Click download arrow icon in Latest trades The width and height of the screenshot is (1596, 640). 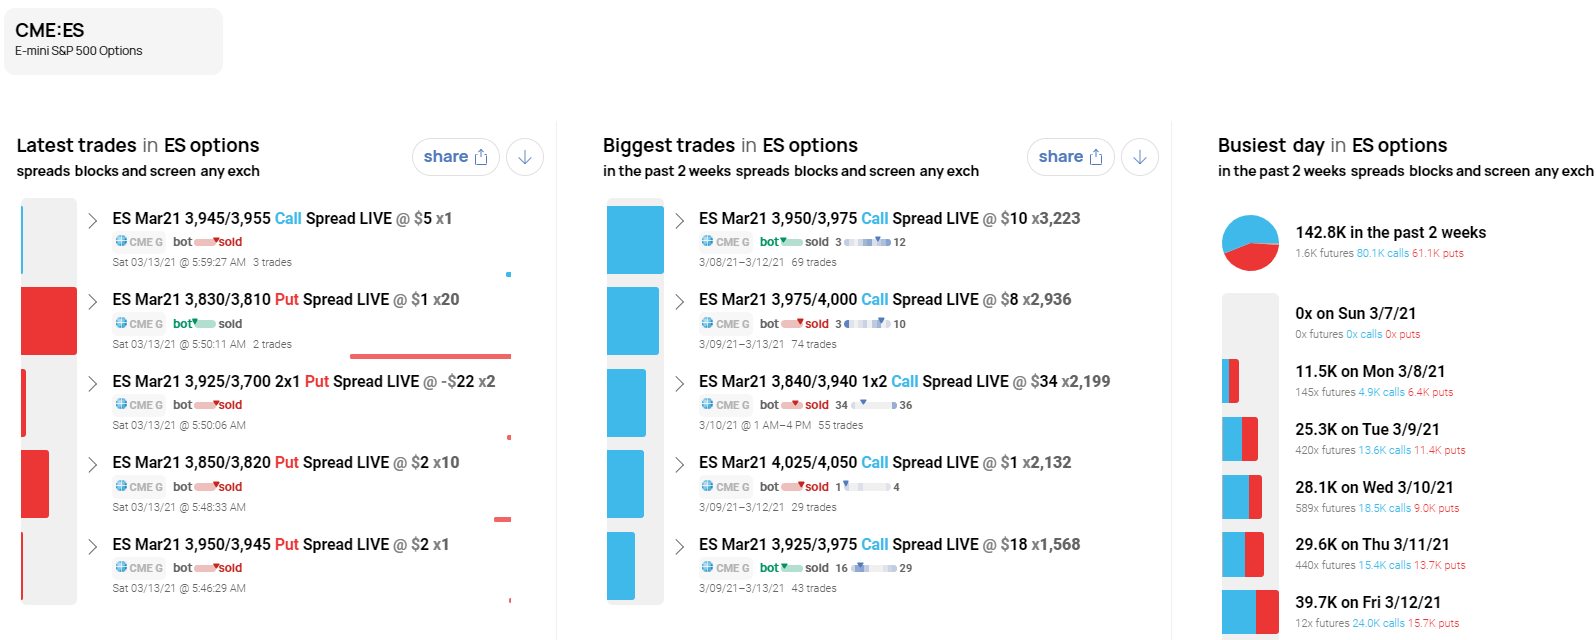pyautogui.click(x=525, y=157)
